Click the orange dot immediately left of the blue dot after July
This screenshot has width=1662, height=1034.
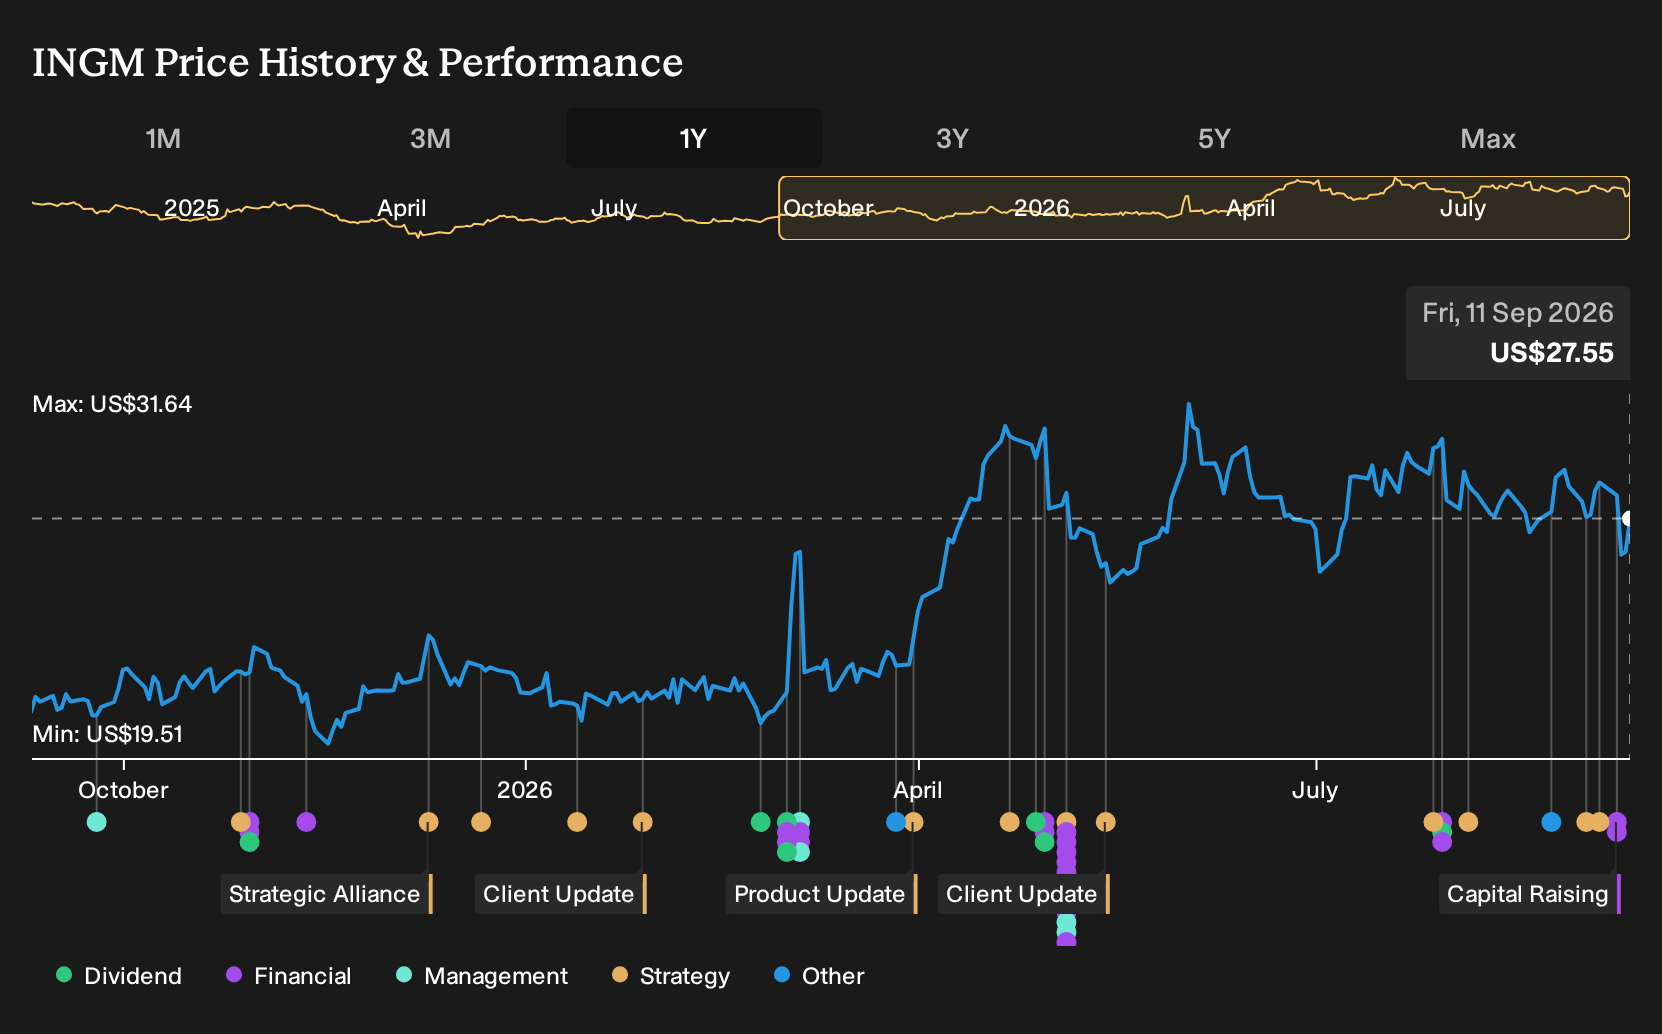click(1468, 822)
